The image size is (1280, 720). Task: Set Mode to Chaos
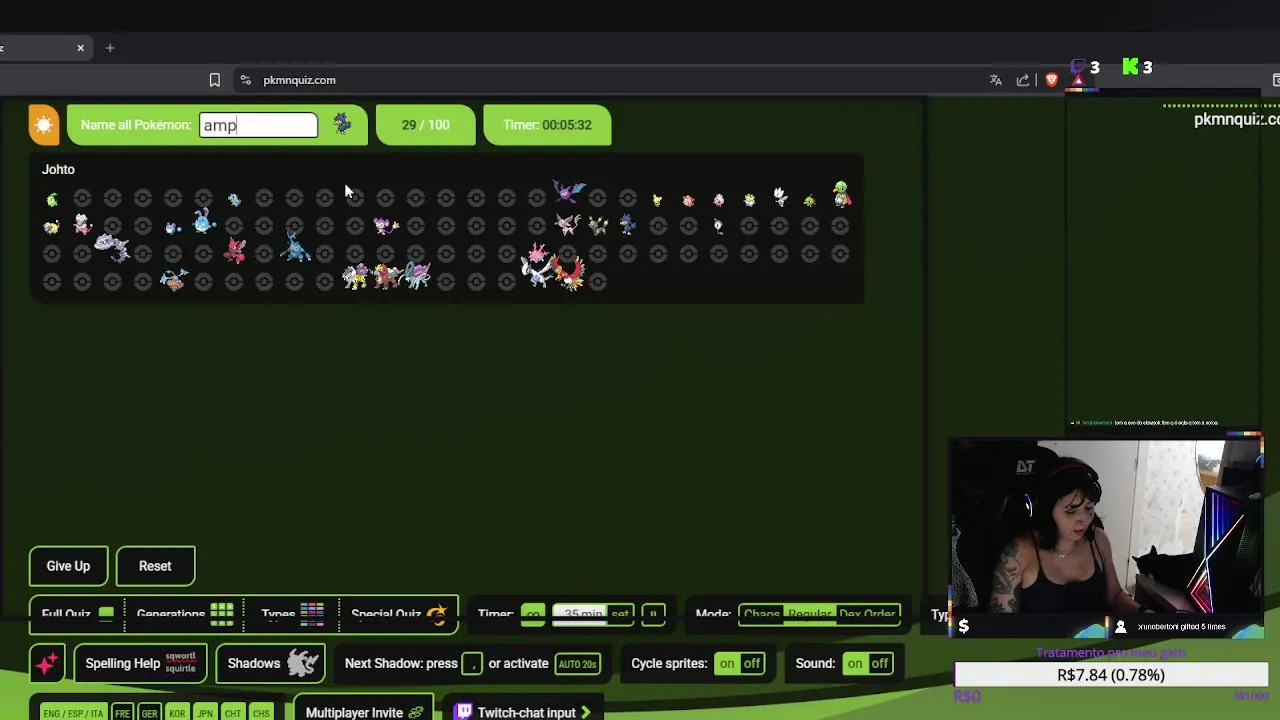coord(762,614)
